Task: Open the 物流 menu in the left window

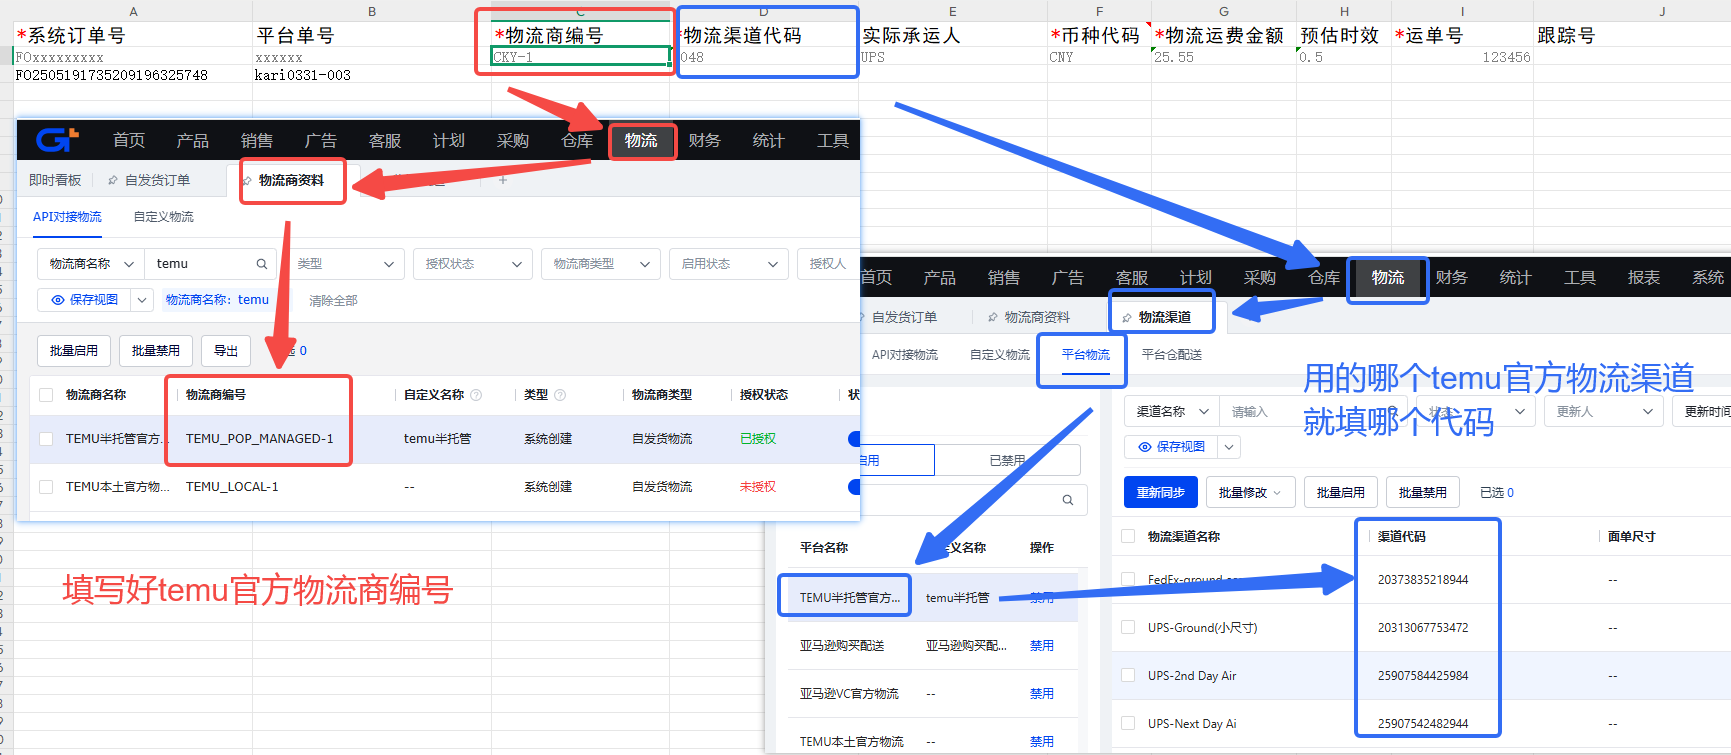Action: pos(641,141)
